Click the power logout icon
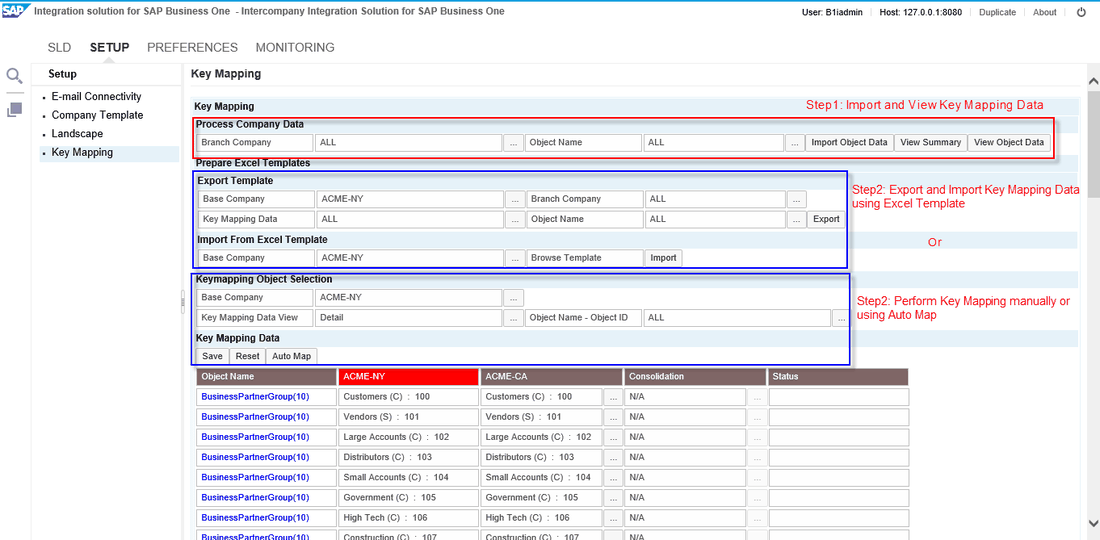This screenshot has height=540, width=1100. 1081,12
